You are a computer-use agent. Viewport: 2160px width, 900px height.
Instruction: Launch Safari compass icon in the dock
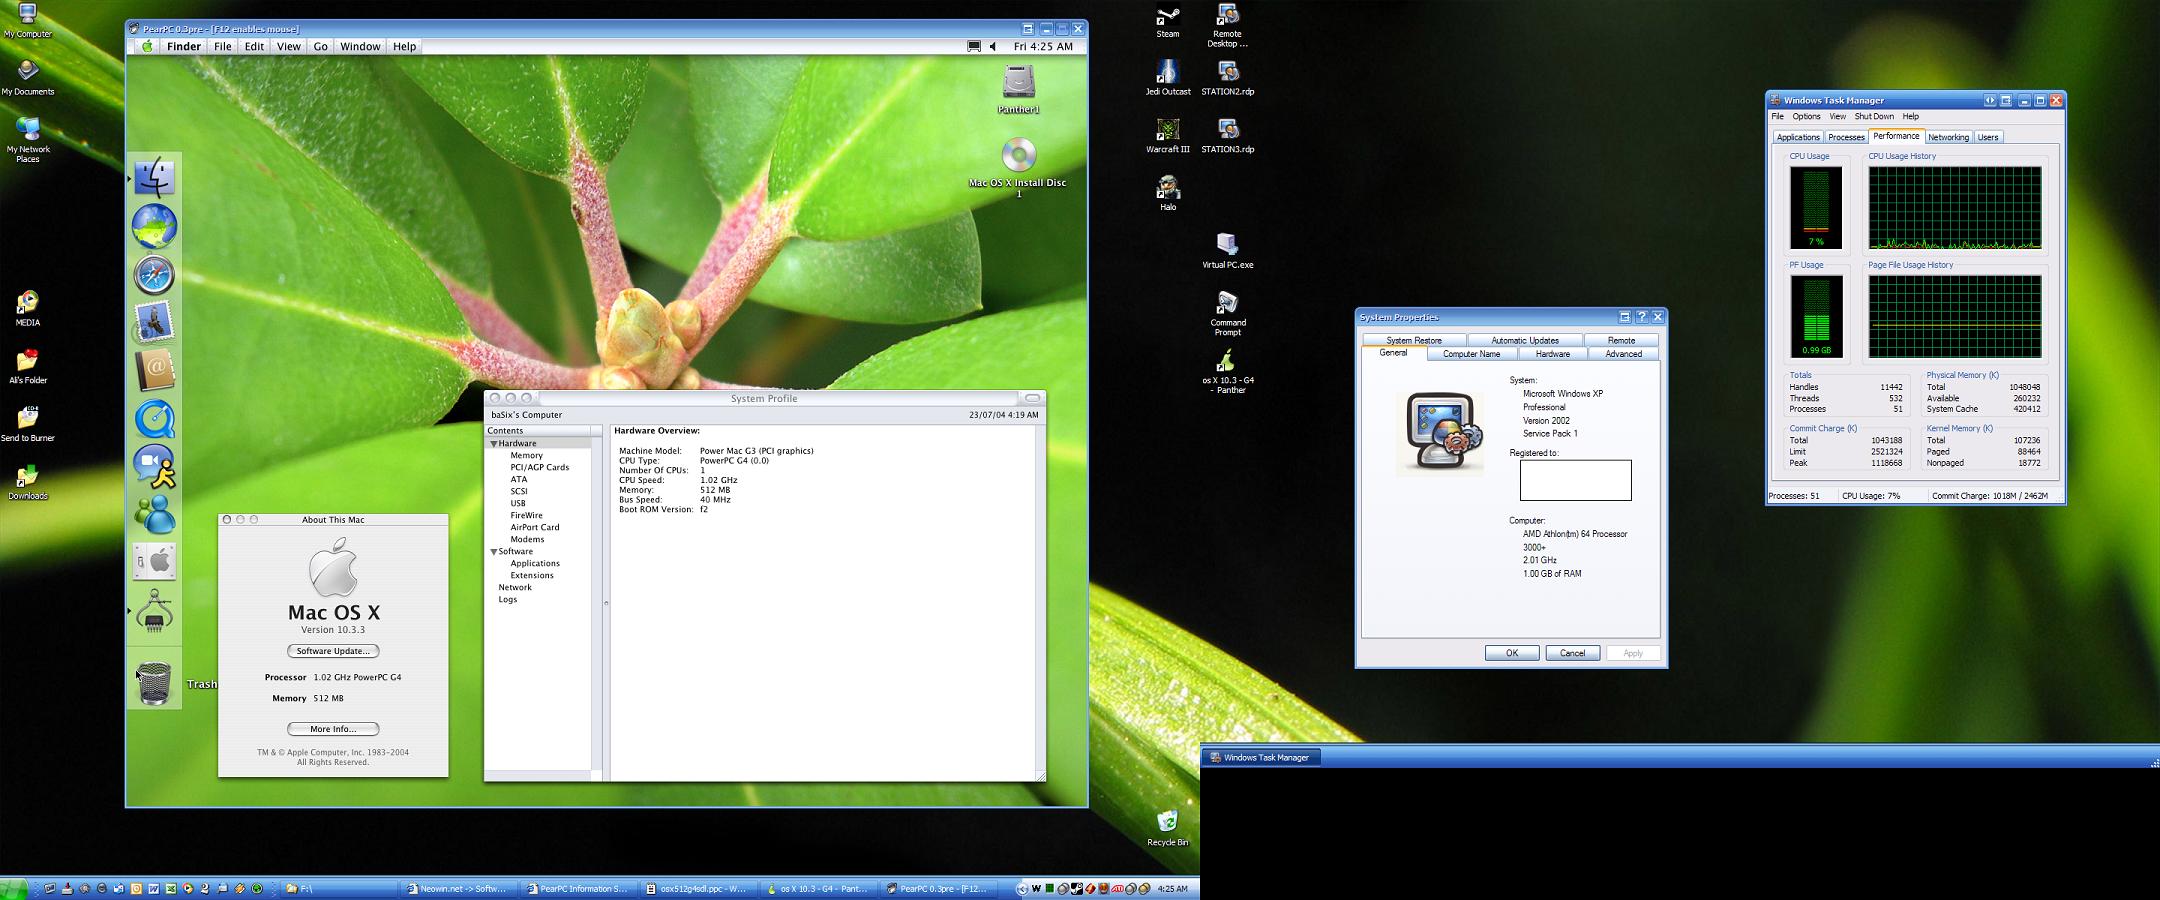155,275
